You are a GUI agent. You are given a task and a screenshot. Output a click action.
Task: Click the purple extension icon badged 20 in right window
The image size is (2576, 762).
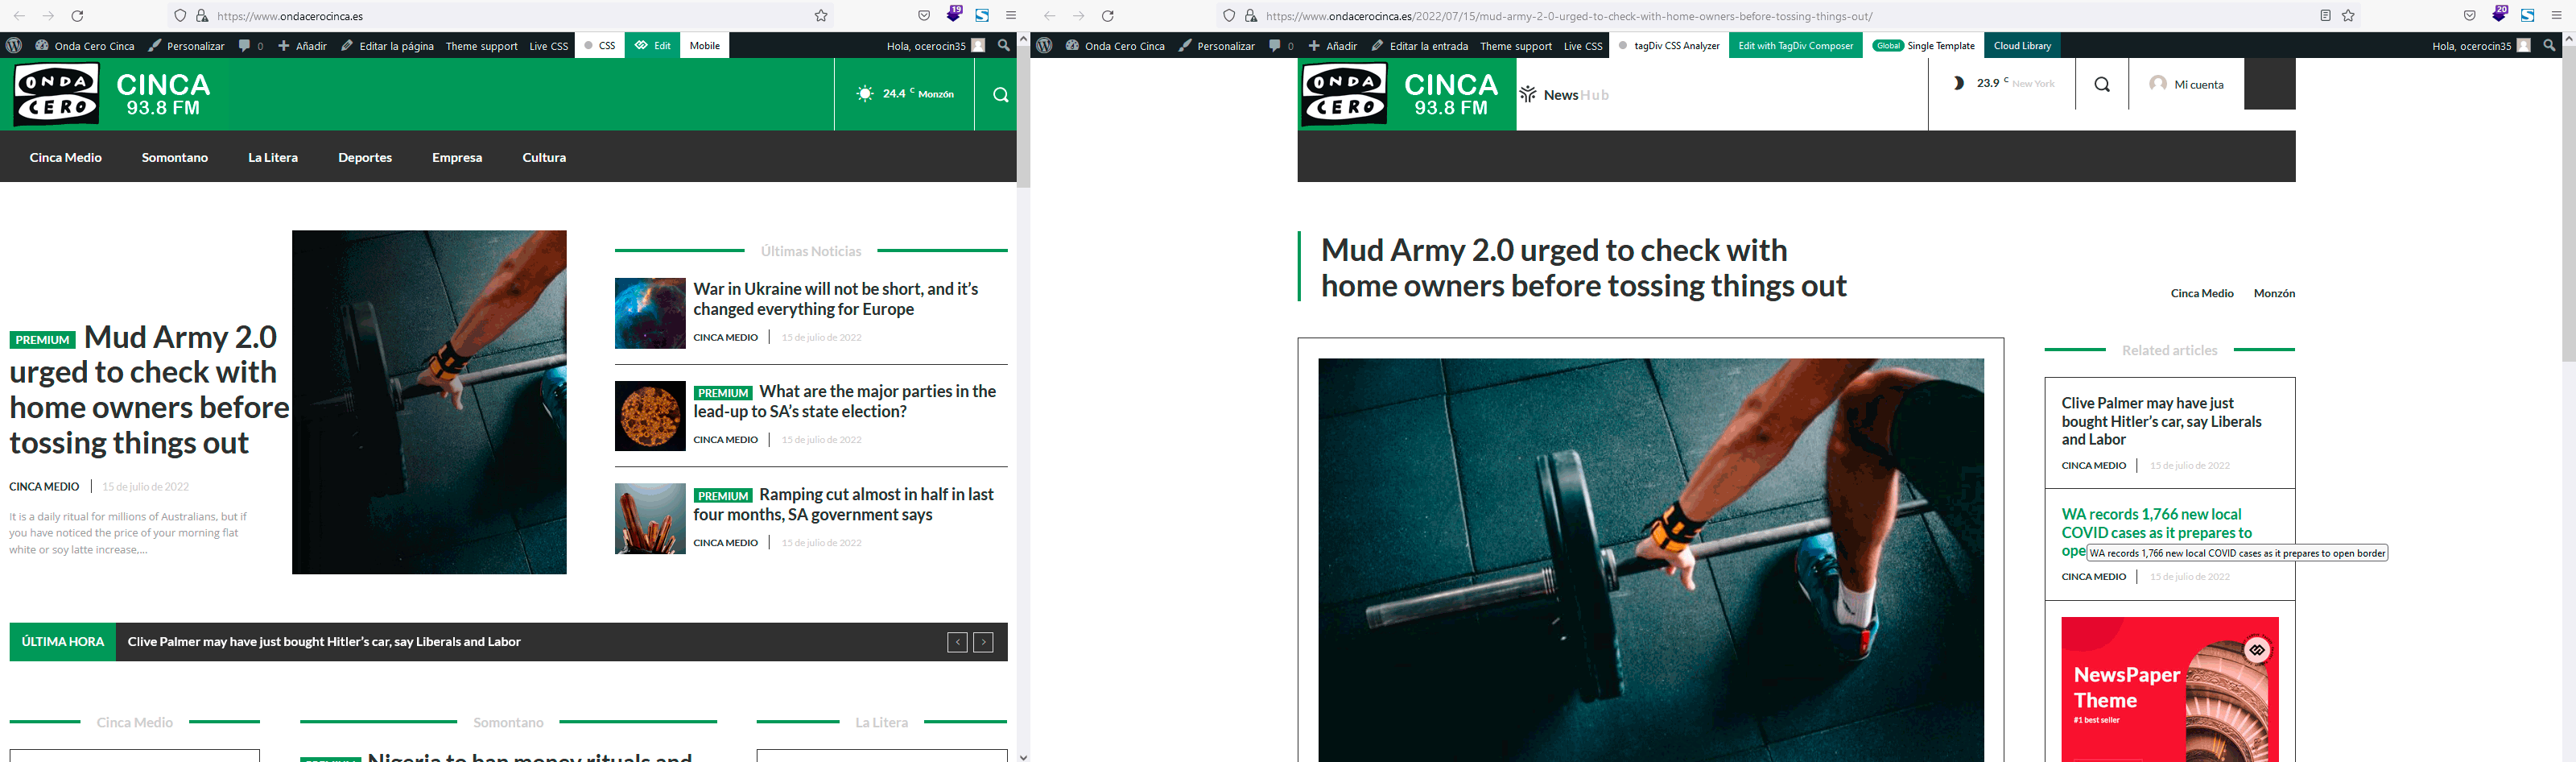pyautogui.click(x=2500, y=14)
